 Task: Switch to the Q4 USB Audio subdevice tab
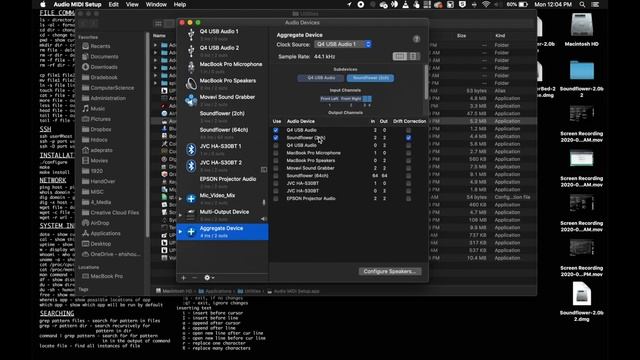tap(321, 78)
